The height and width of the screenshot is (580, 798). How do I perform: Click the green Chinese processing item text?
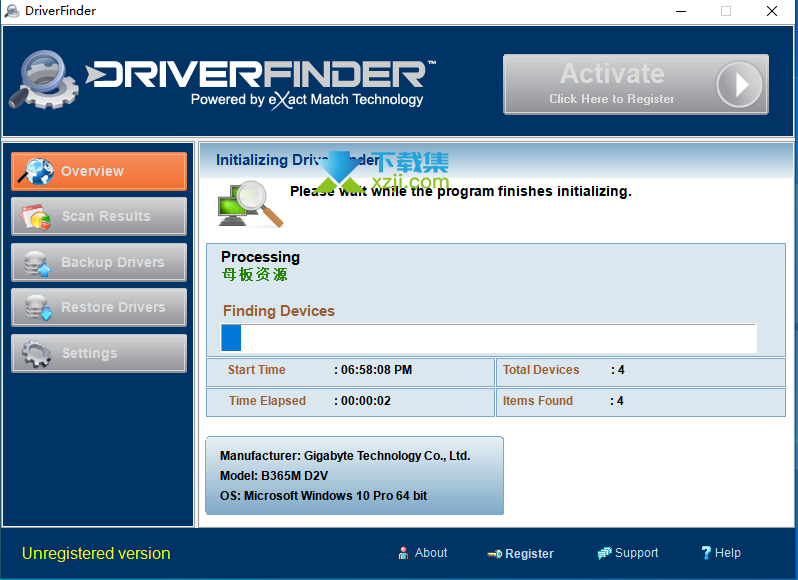coord(254,275)
